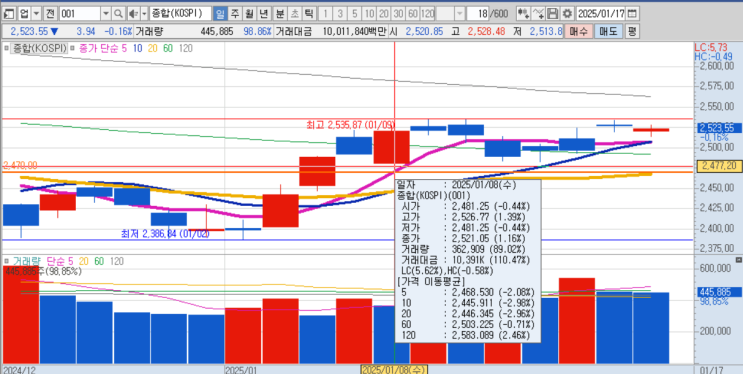Click the 2025/01/08(수) date marker on time axis

click(x=394, y=369)
